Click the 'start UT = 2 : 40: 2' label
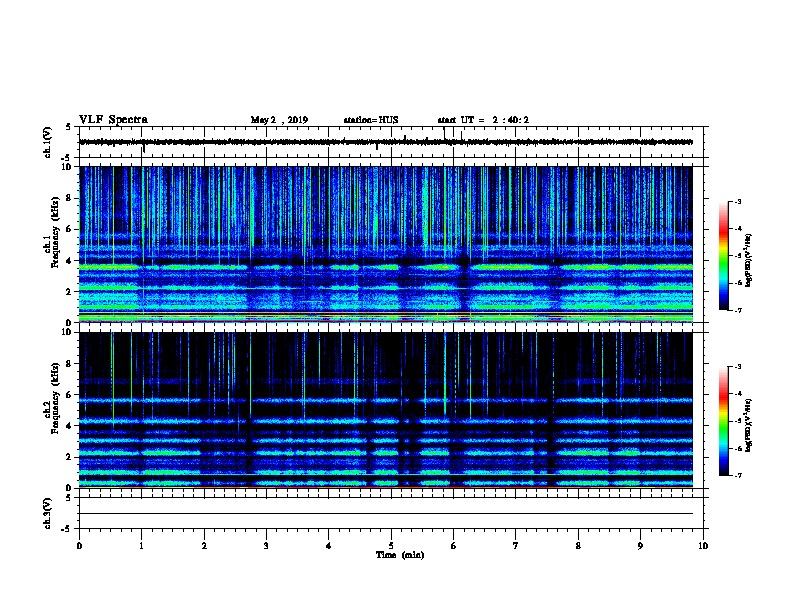Image resolution: width=792 pixels, height=612 pixels. [x=483, y=120]
